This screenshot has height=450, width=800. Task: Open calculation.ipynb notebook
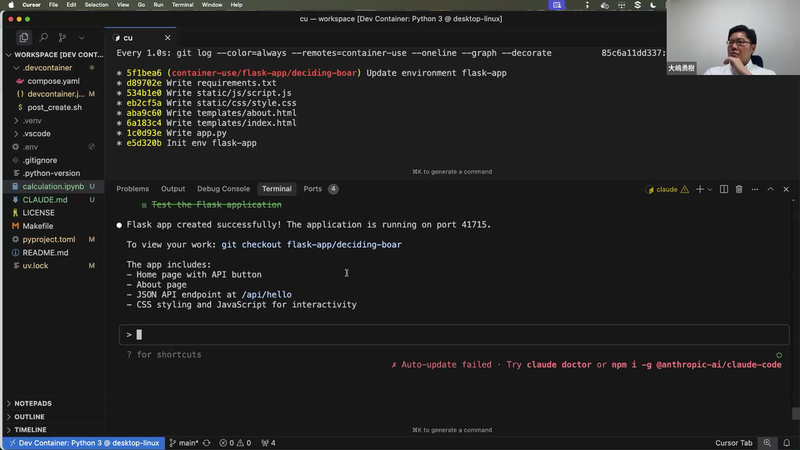(53, 187)
